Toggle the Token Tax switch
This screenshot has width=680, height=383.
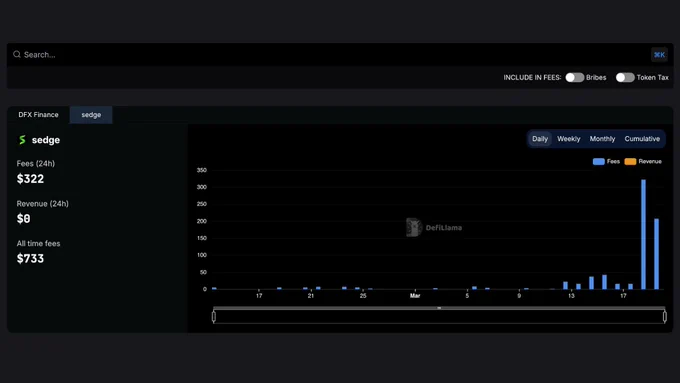(625, 77)
